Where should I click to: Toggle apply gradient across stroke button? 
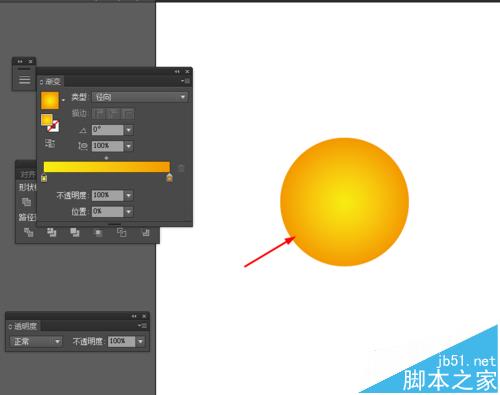tap(128, 114)
